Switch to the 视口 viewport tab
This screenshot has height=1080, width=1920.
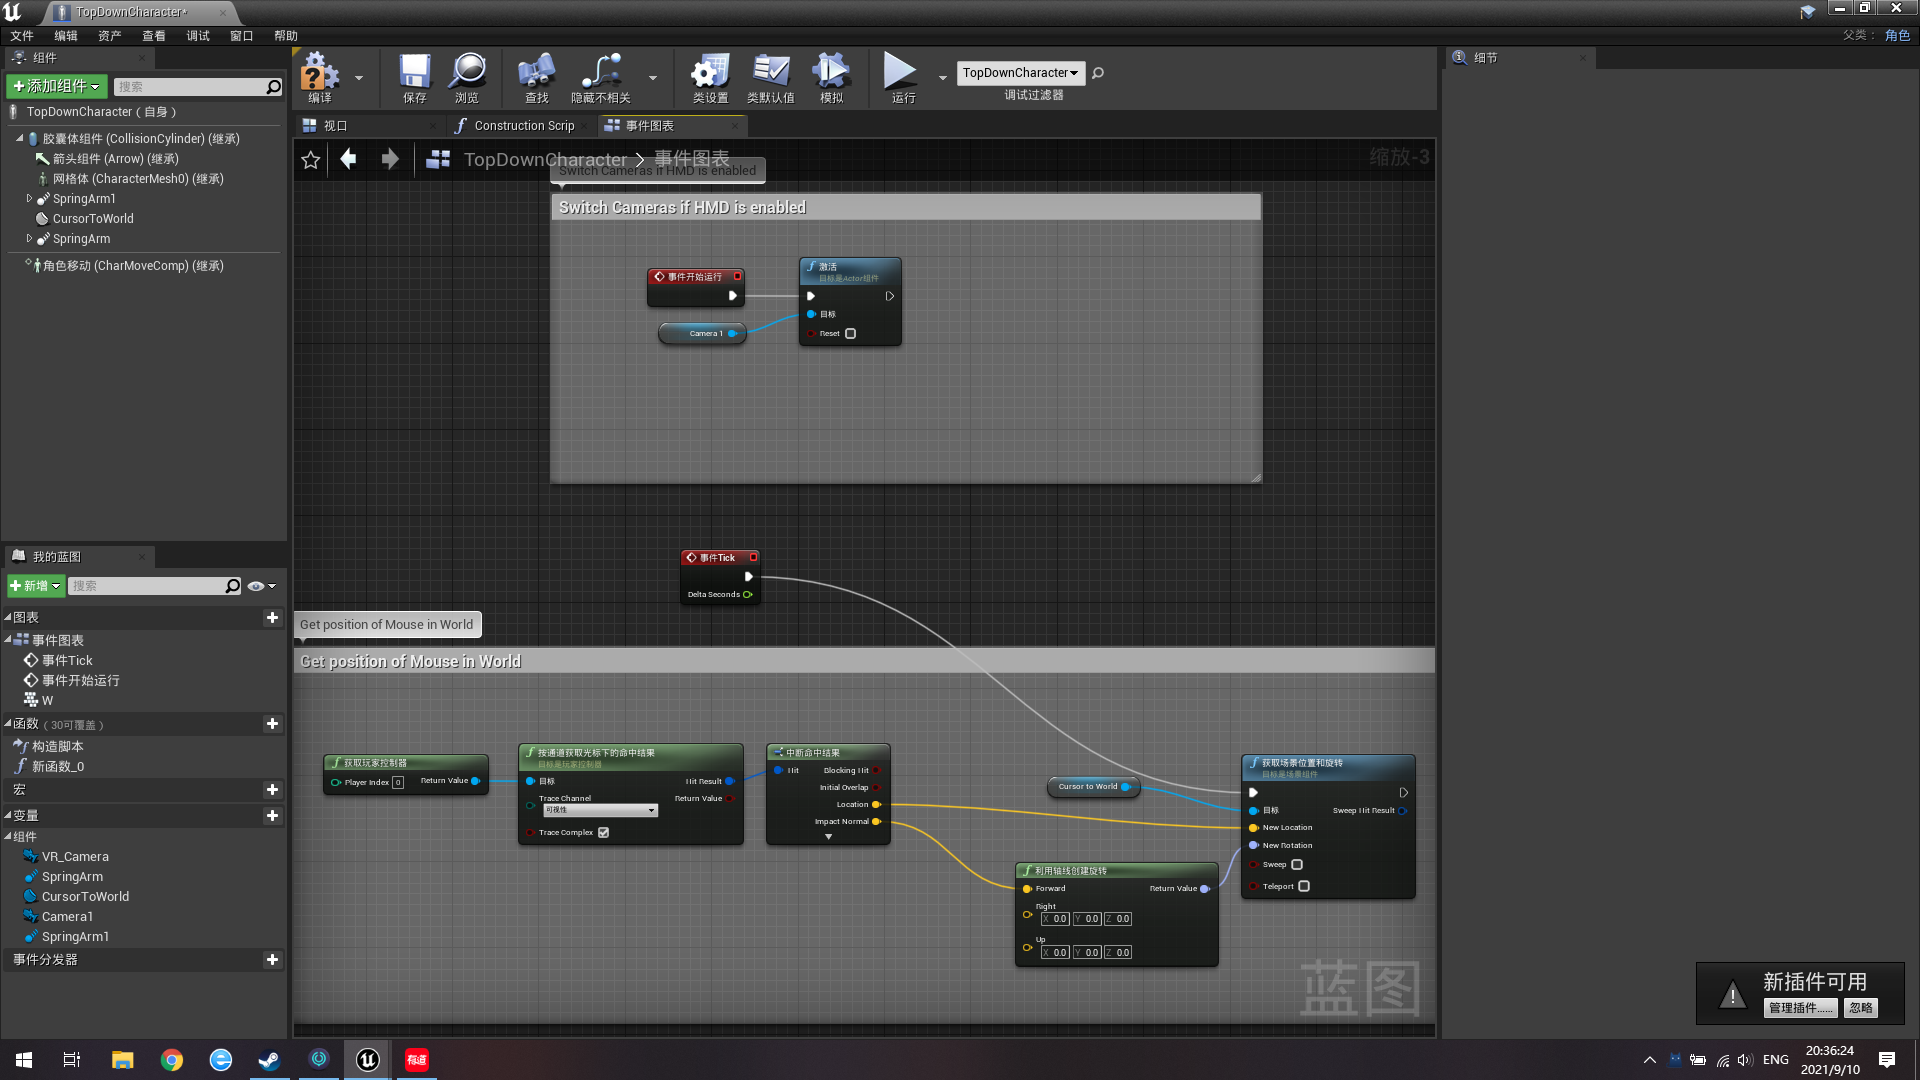pyautogui.click(x=370, y=126)
